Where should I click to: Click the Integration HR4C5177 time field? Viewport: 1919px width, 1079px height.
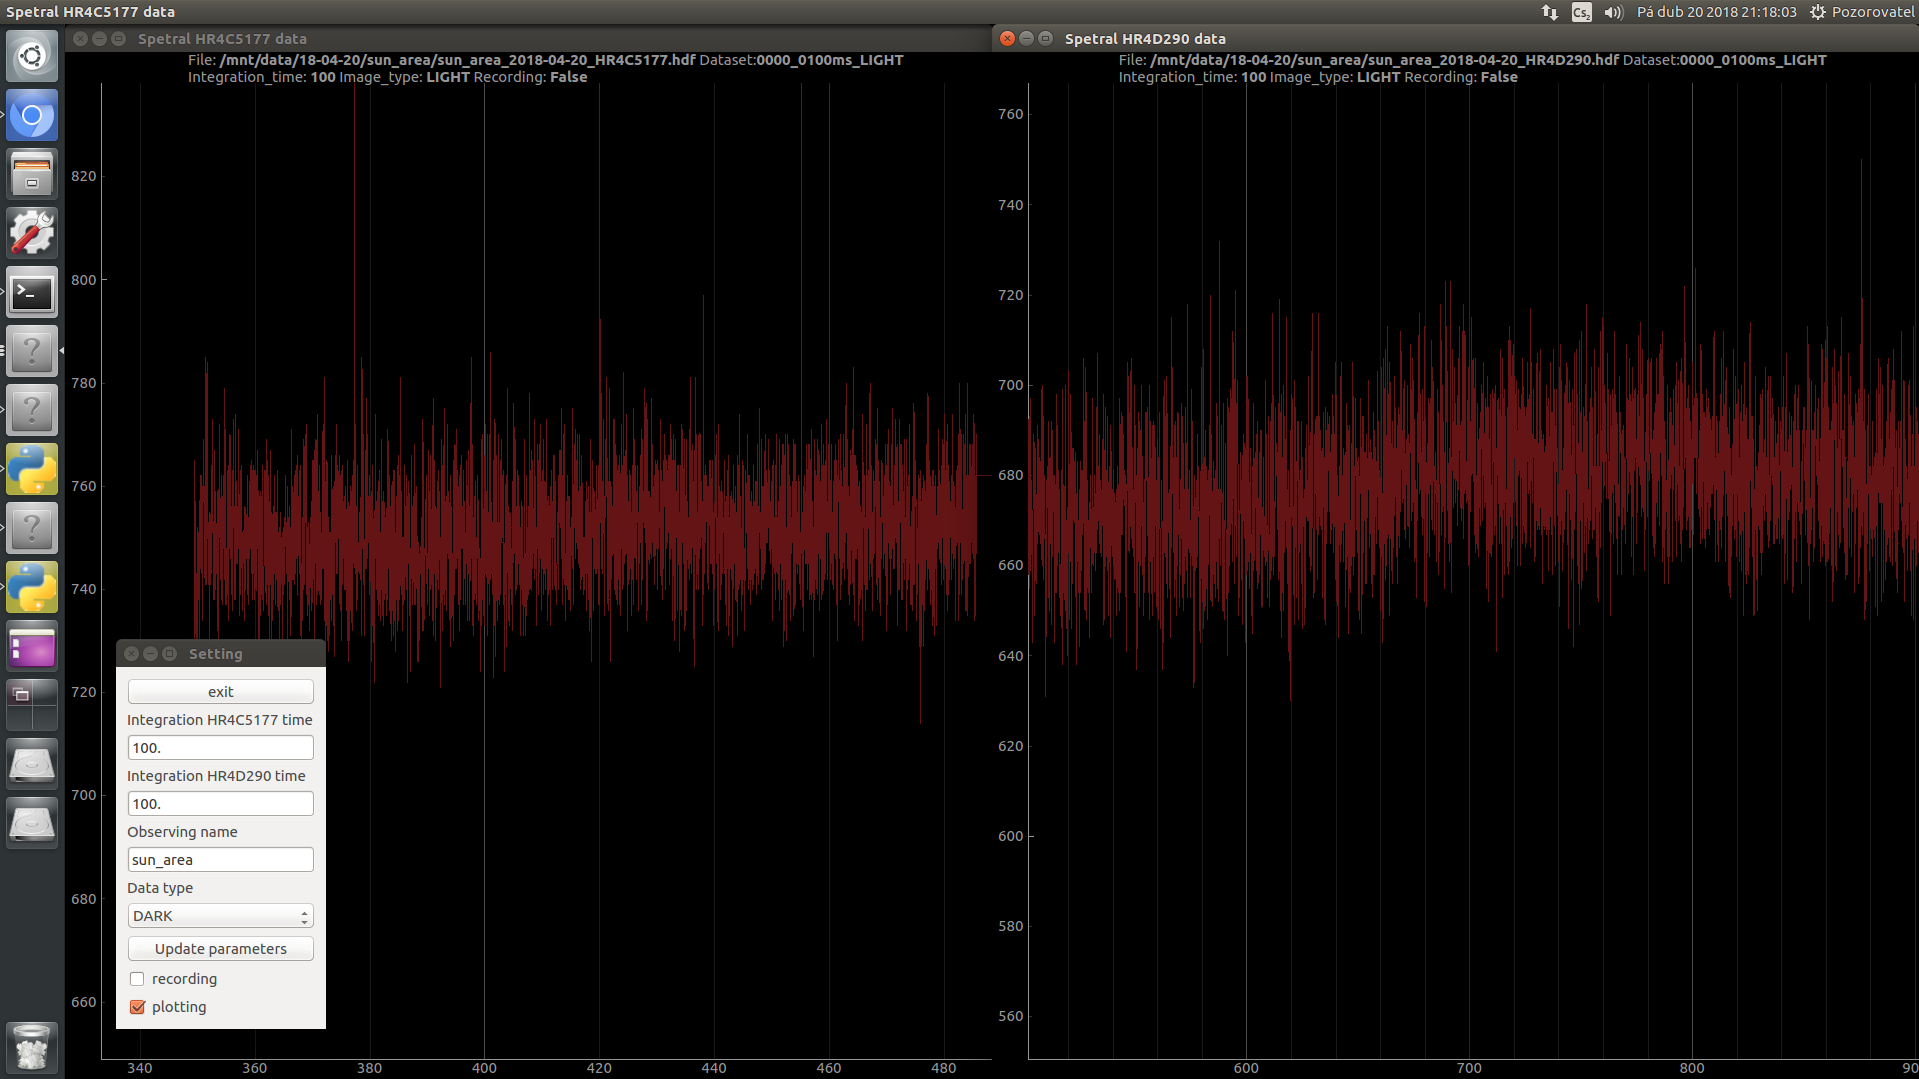click(x=220, y=748)
